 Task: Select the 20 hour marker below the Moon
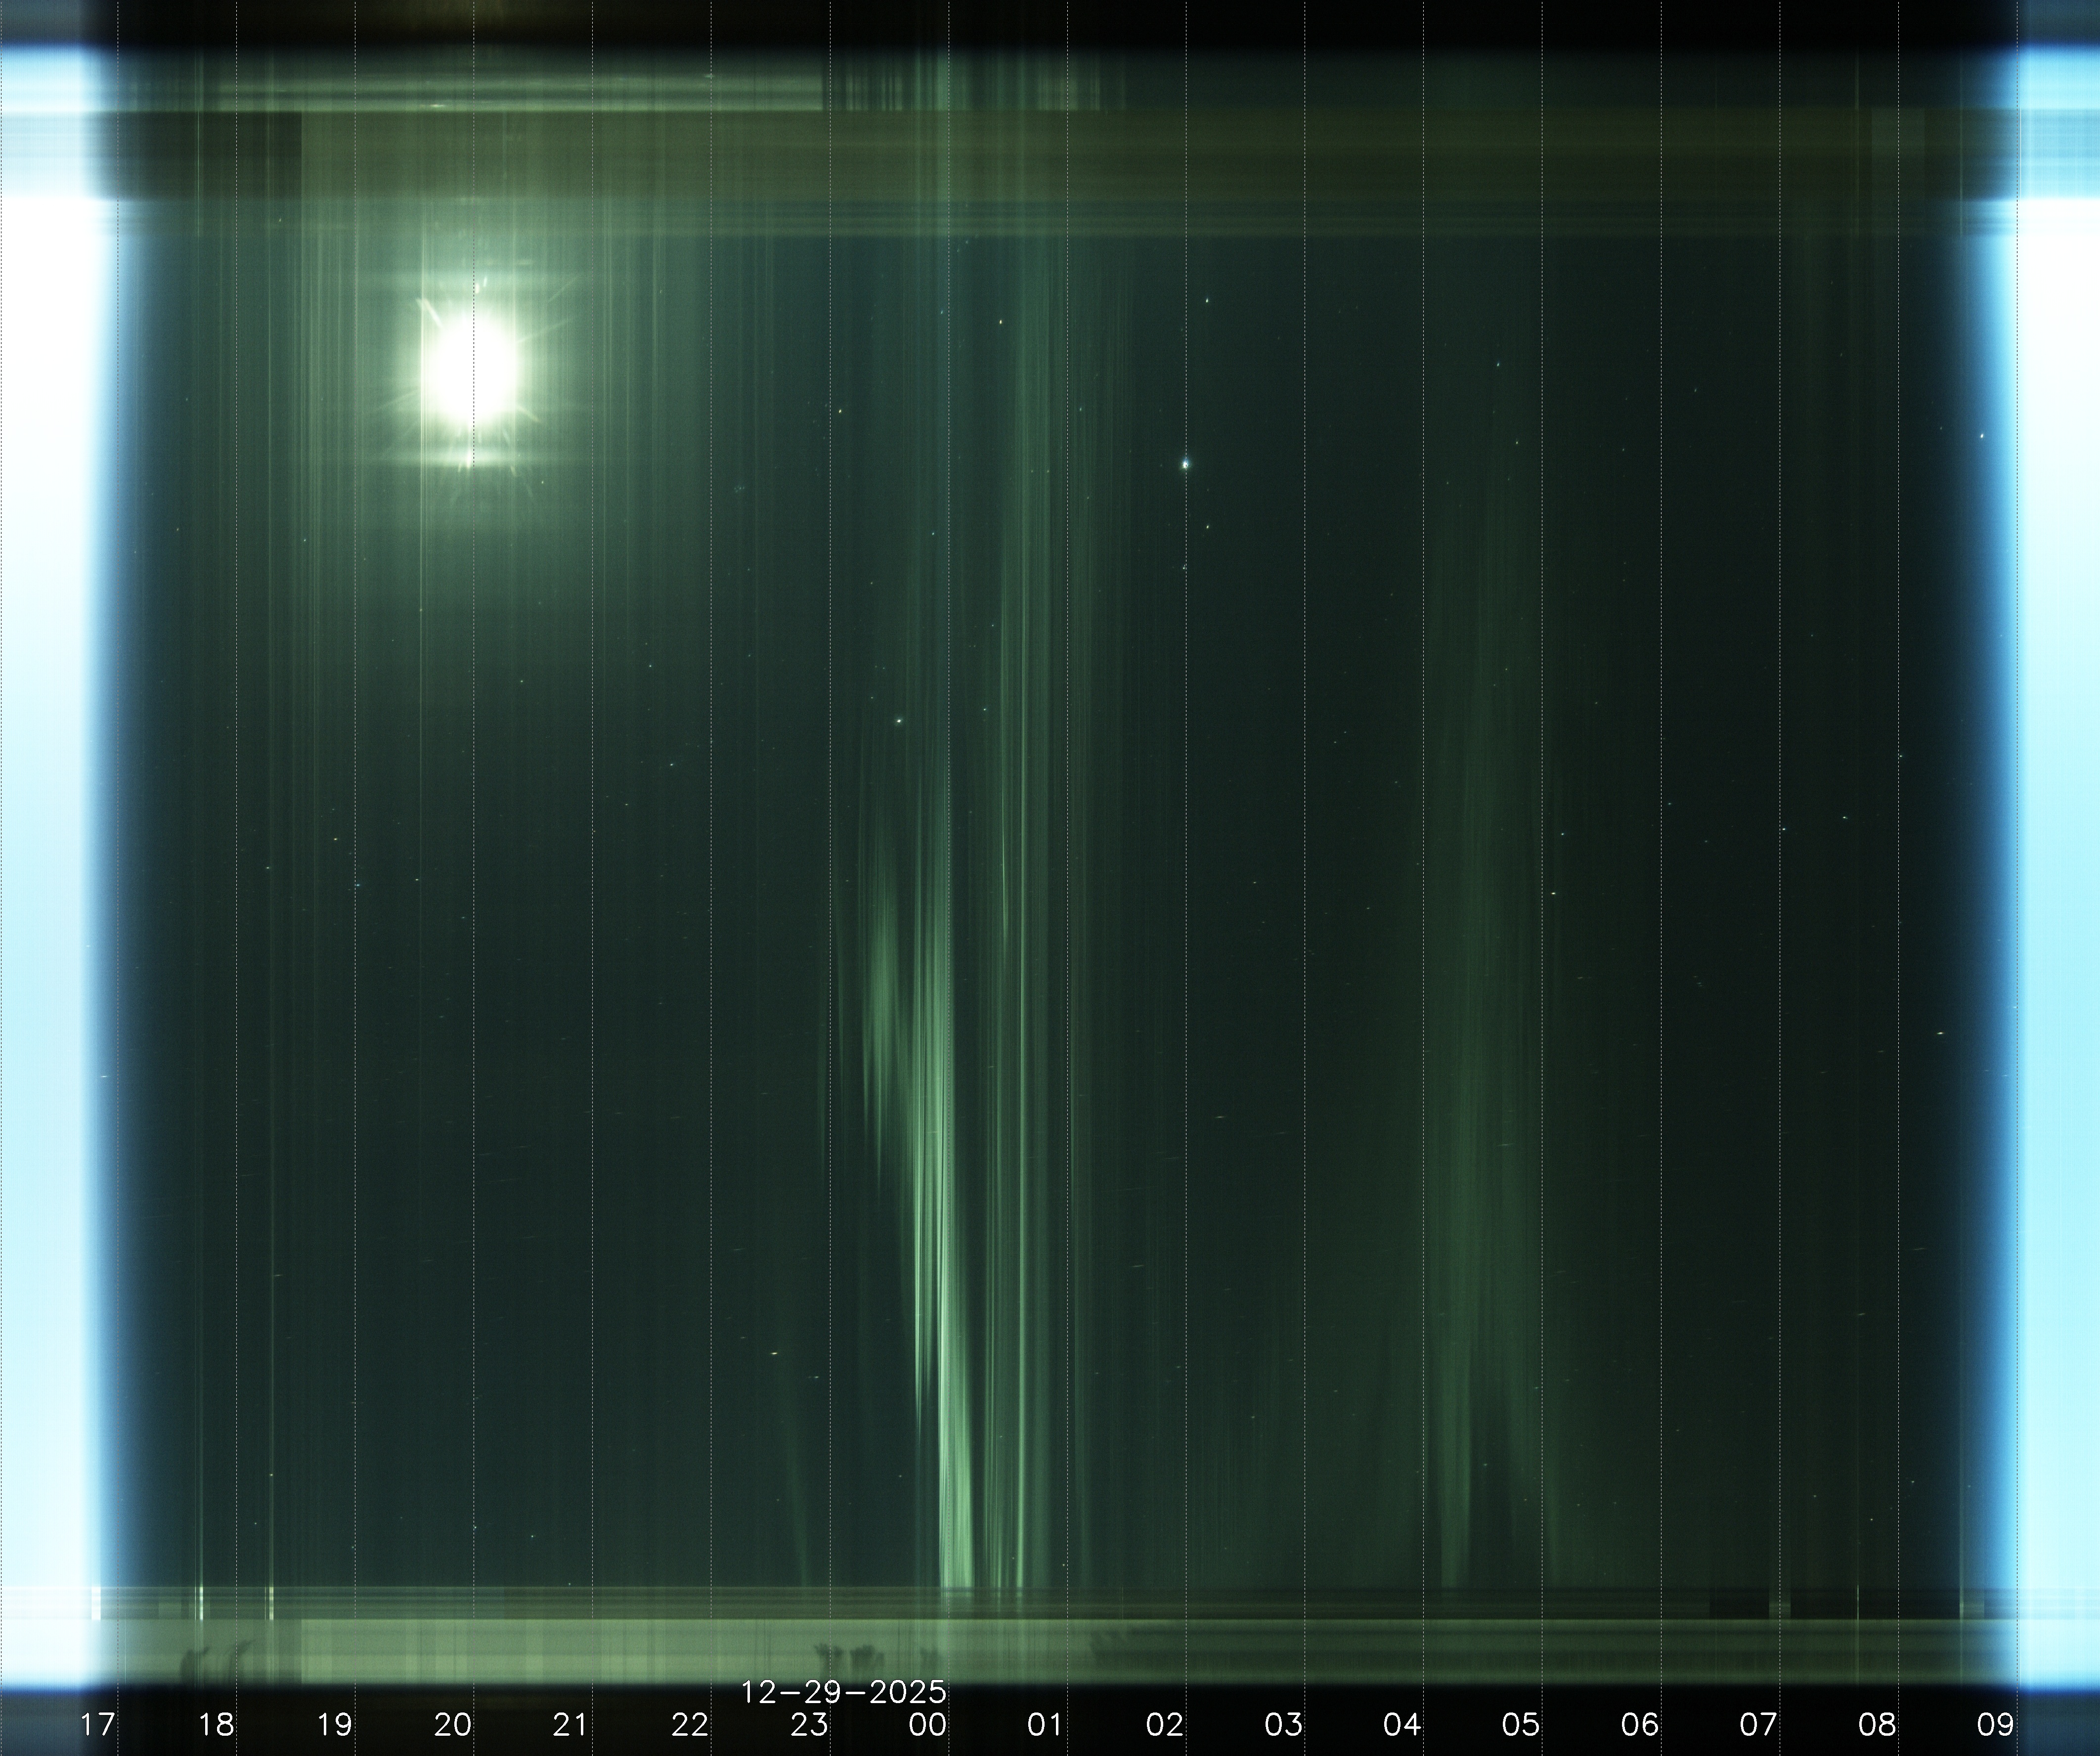pos(453,1725)
